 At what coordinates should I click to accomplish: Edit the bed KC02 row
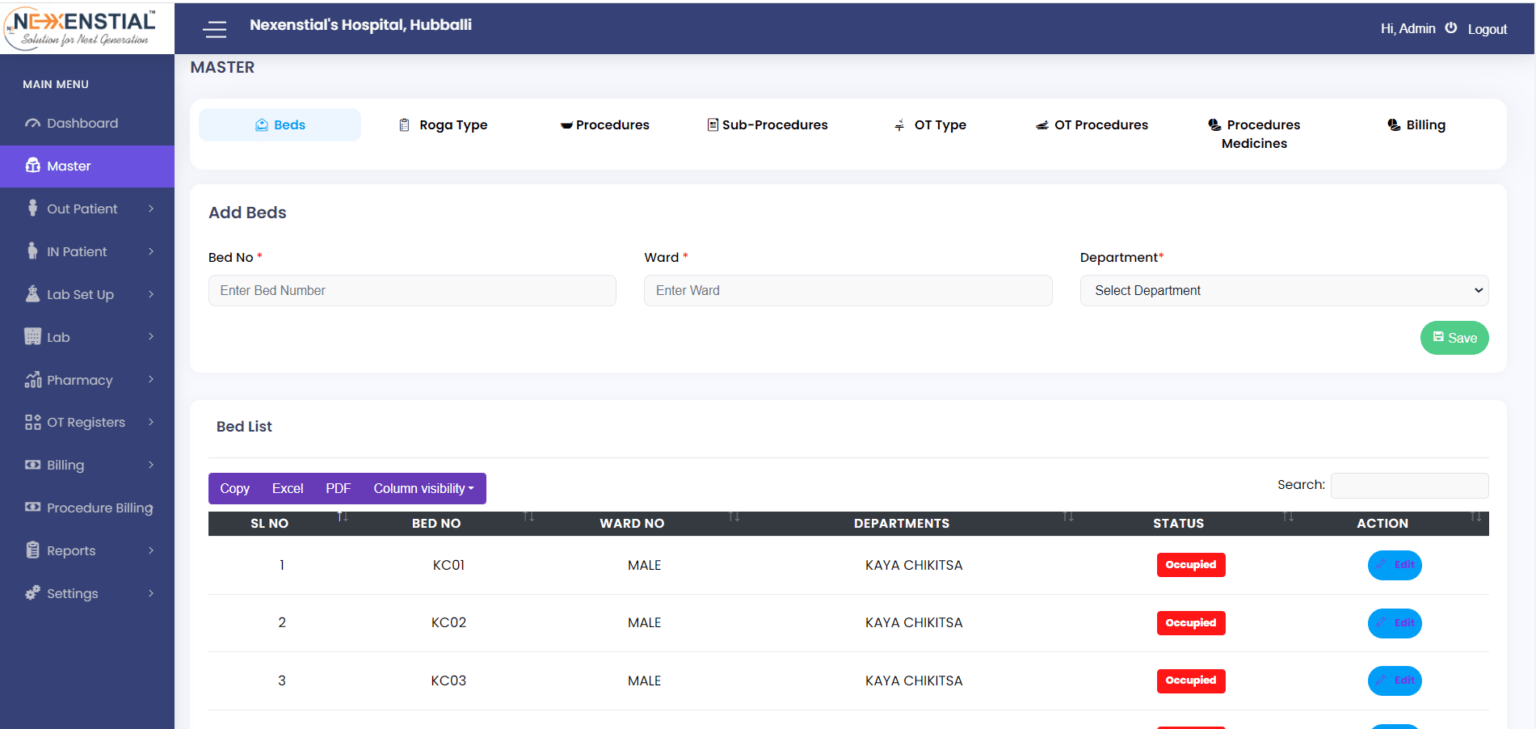point(1394,623)
